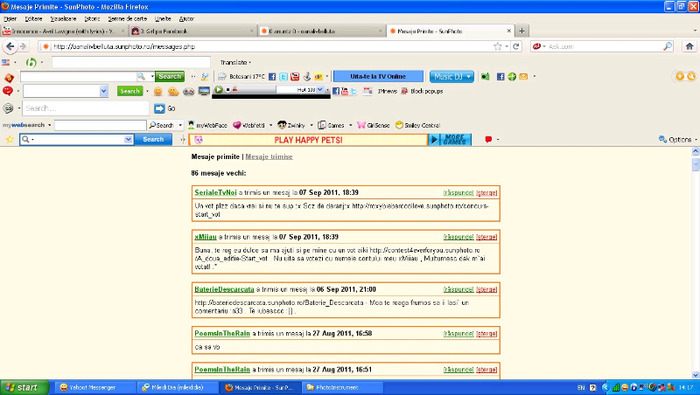This screenshot has height=395, width=700.
Task: Open the radio station selector dropdown
Action: pyautogui.click(x=320, y=90)
